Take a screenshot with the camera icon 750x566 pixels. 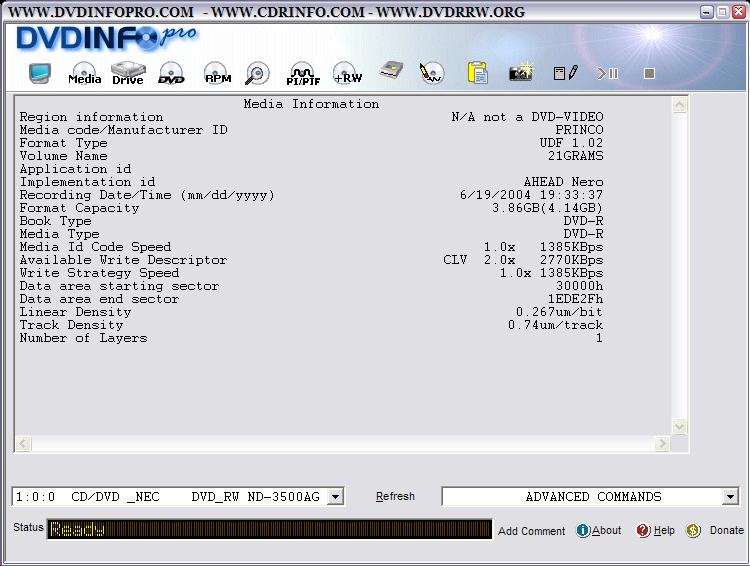(x=521, y=73)
